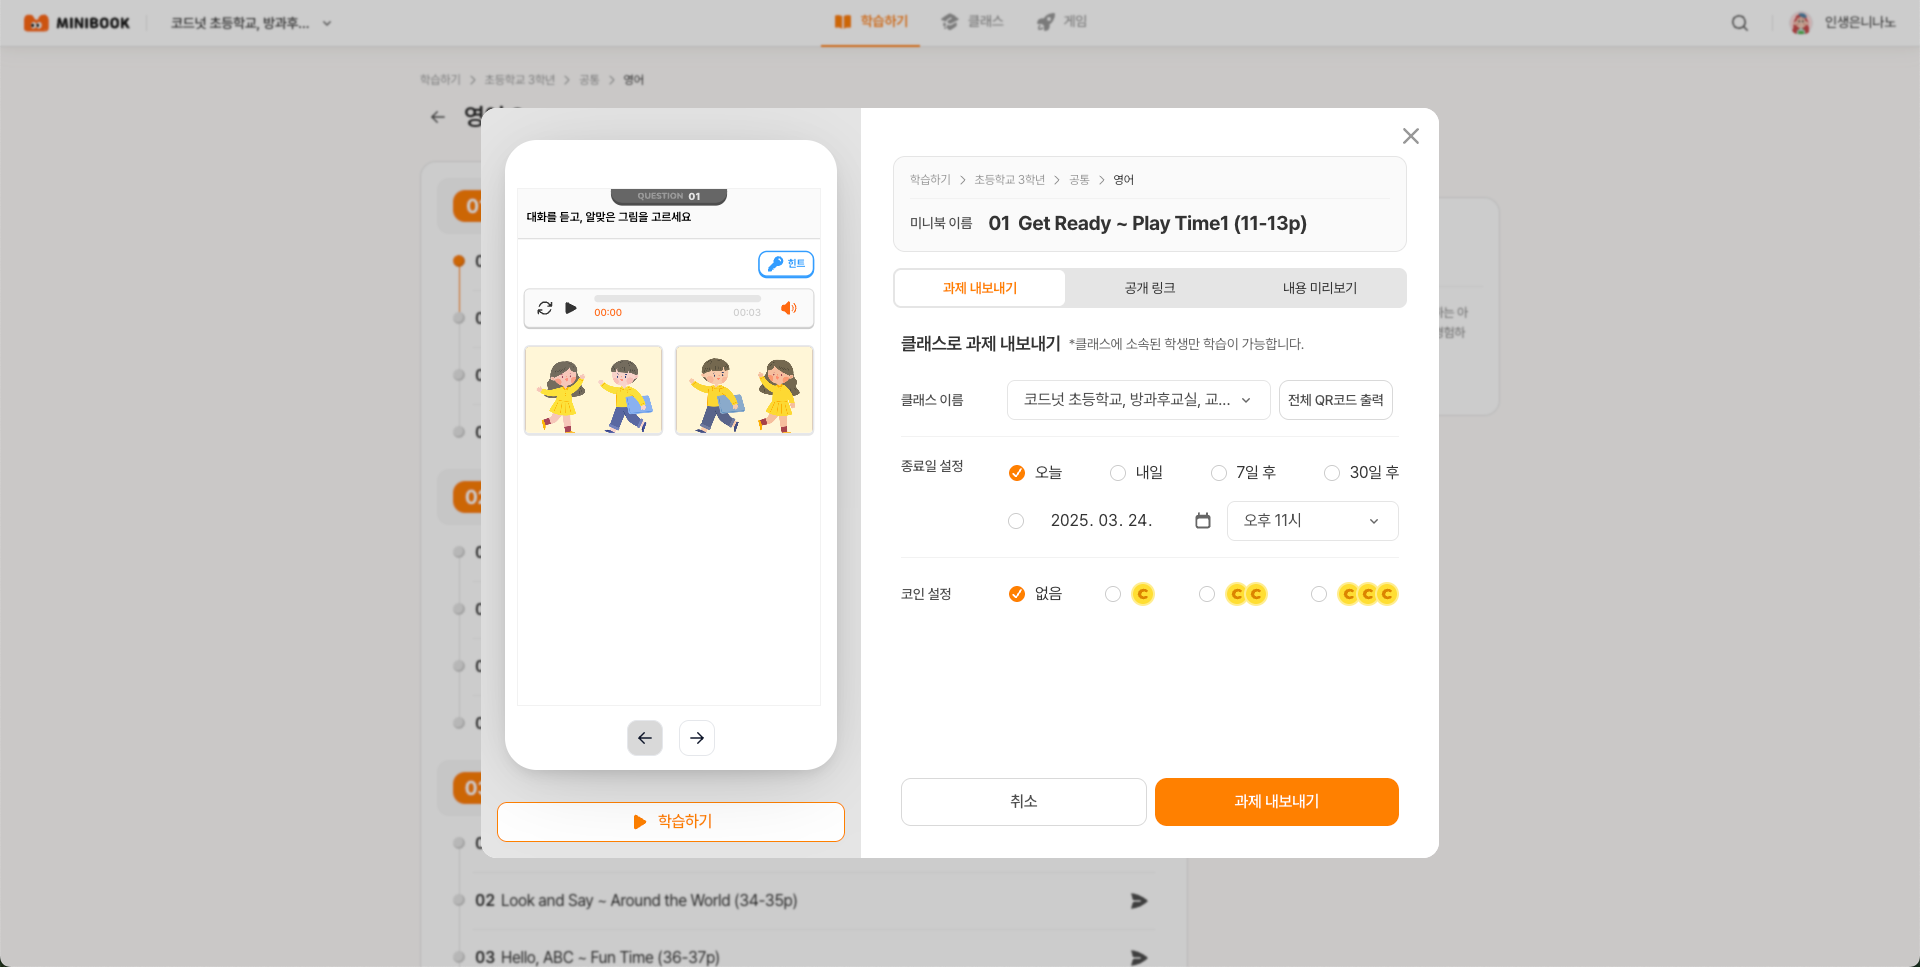Viewport: 1920px width, 967px height.
Task: Click the replay audio icon
Action: pos(545,307)
